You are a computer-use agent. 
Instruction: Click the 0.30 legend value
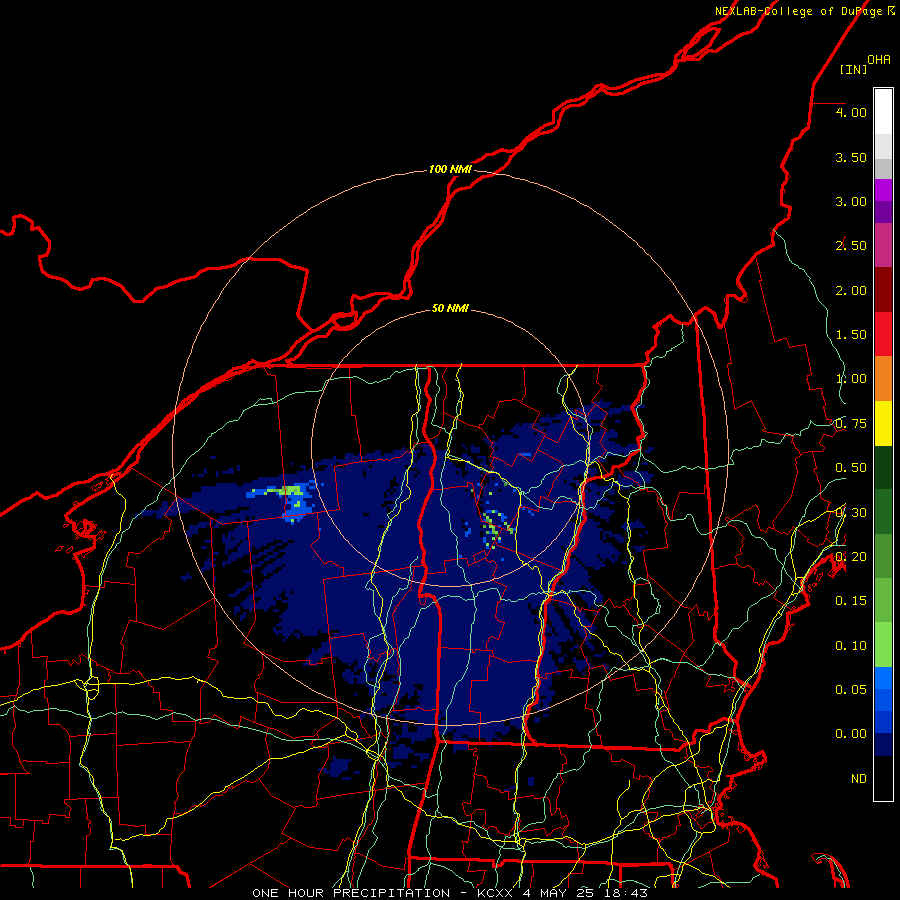[x=851, y=513]
